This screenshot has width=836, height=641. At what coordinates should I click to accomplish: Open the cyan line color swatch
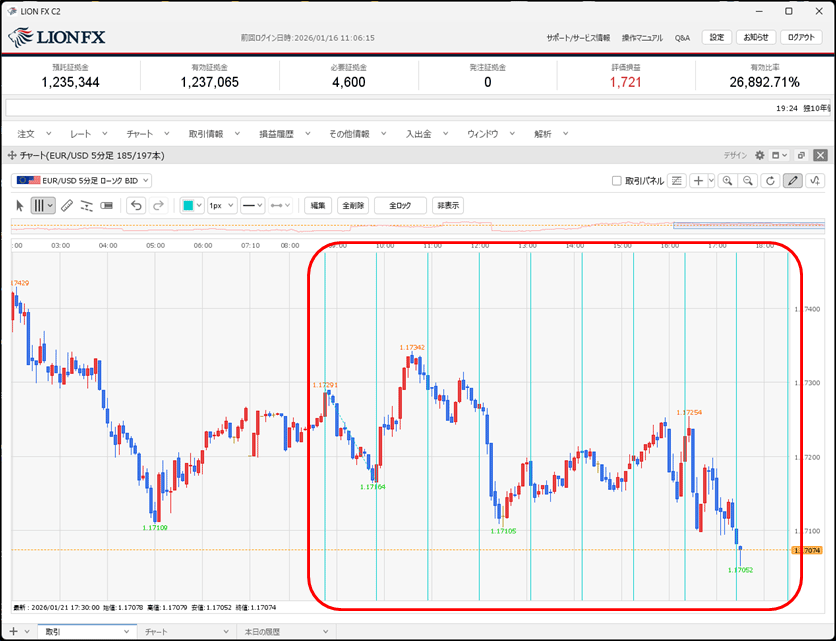click(x=187, y=205)
